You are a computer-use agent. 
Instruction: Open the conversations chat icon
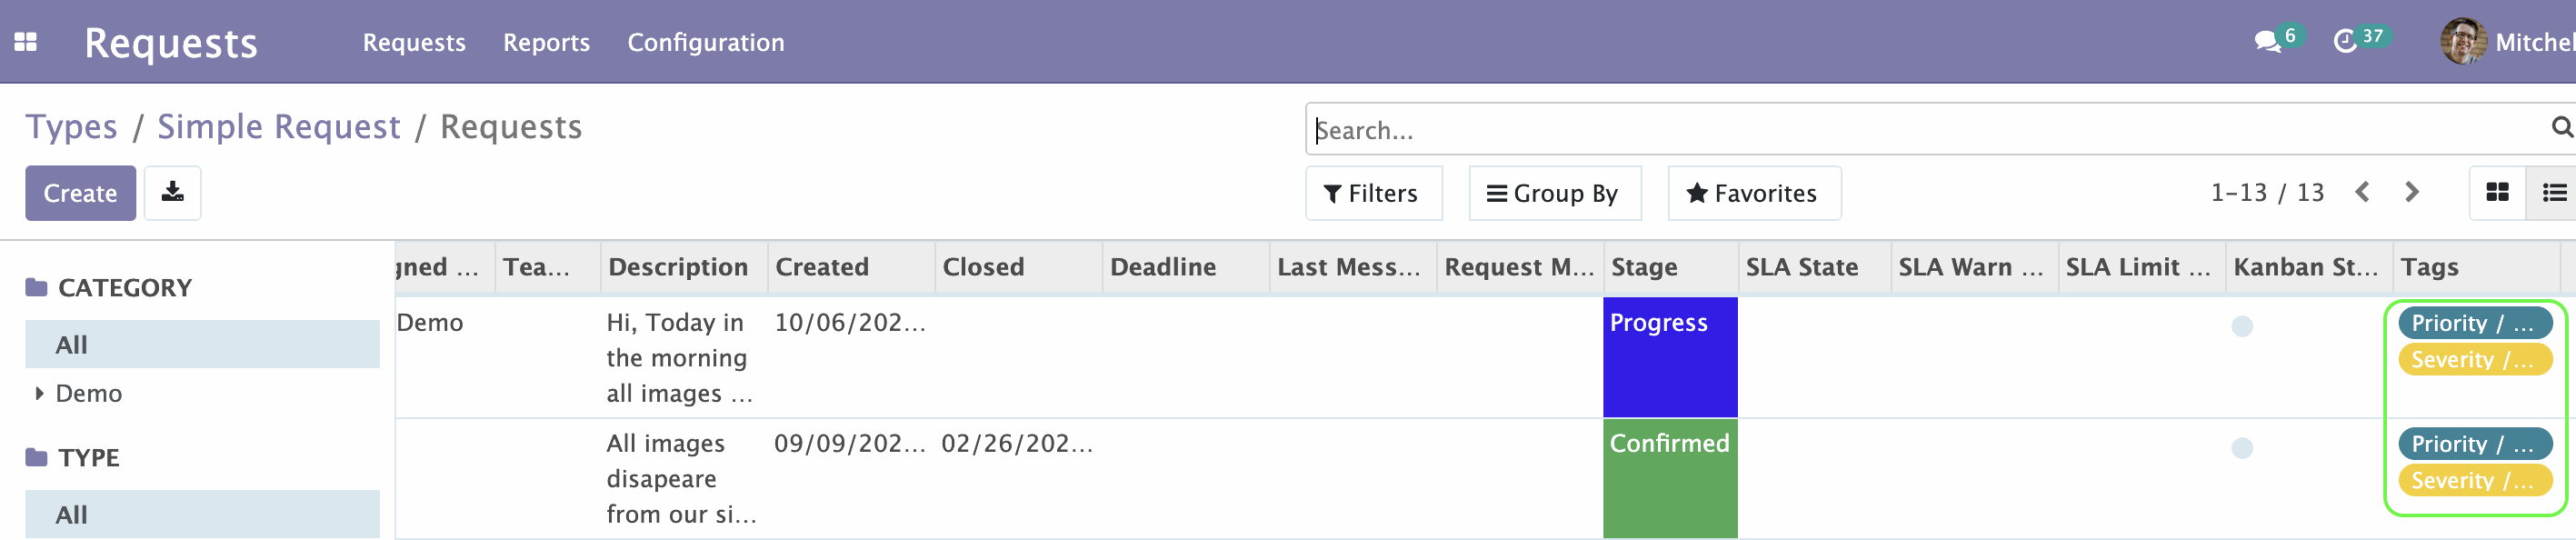(x=2267, y=42)
